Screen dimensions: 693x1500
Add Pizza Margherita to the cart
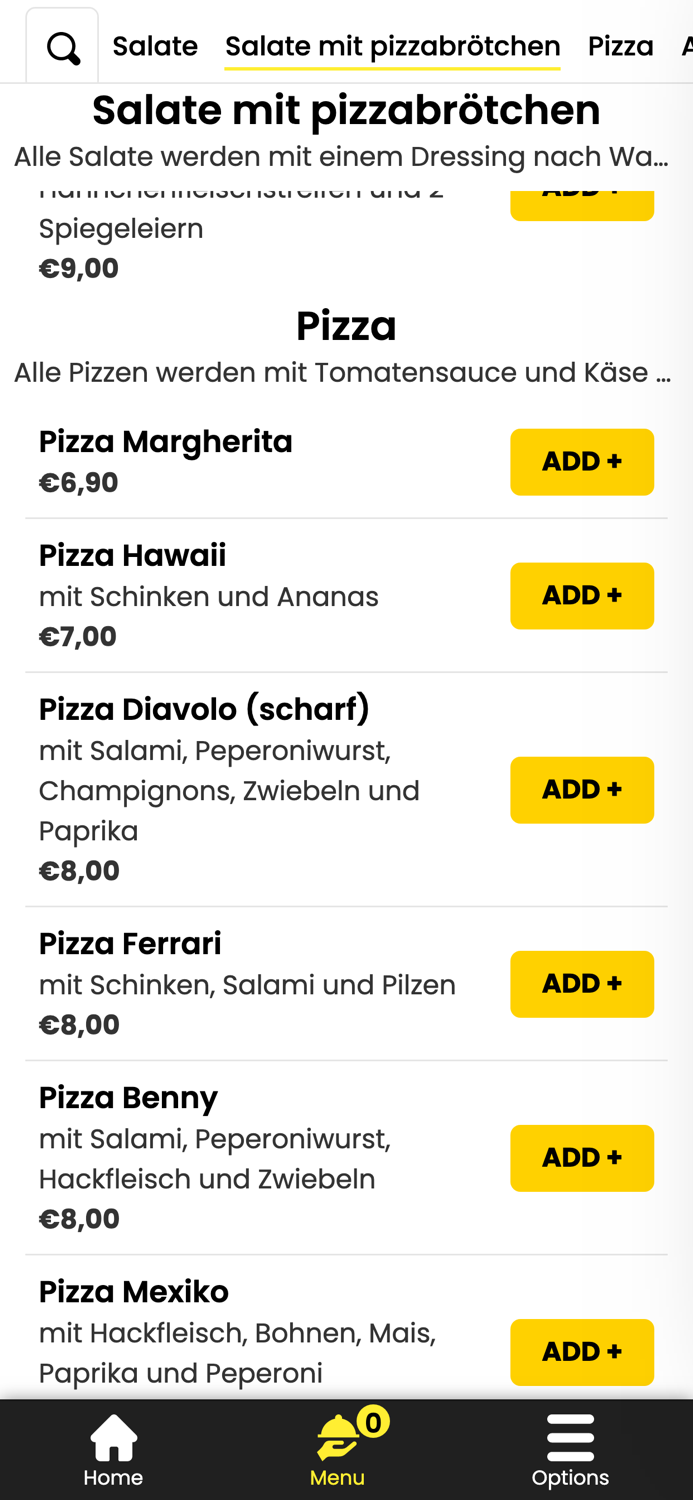[x=582, y=461]
